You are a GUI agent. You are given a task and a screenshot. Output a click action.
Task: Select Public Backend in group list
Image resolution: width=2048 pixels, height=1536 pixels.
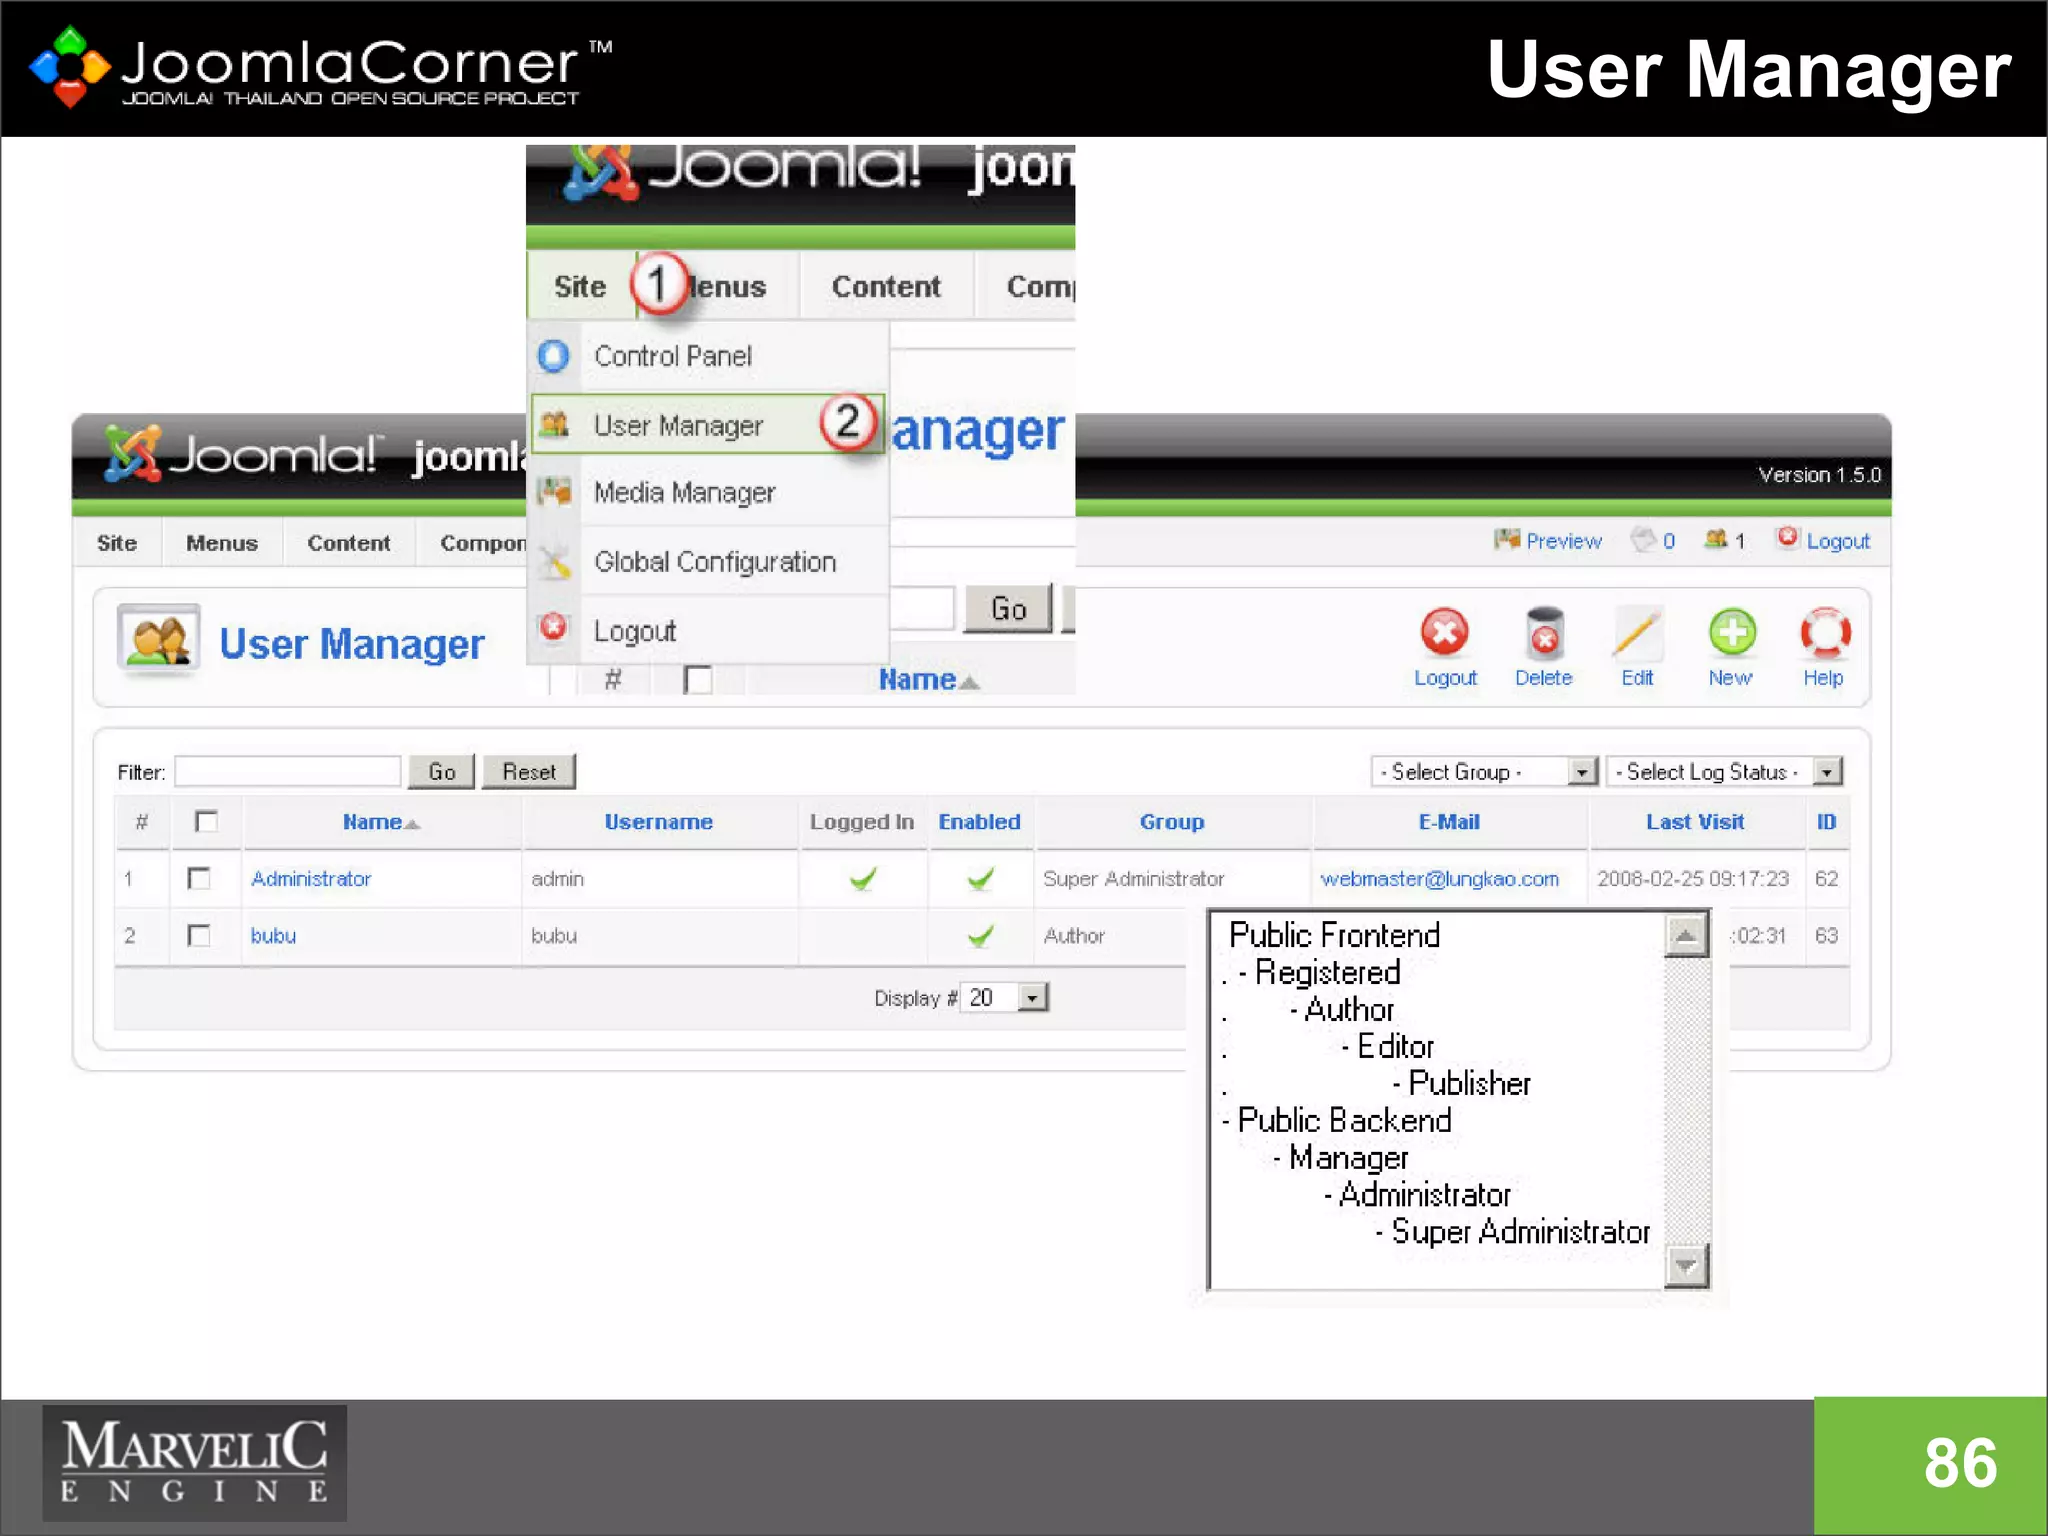pos(1344,1120)
